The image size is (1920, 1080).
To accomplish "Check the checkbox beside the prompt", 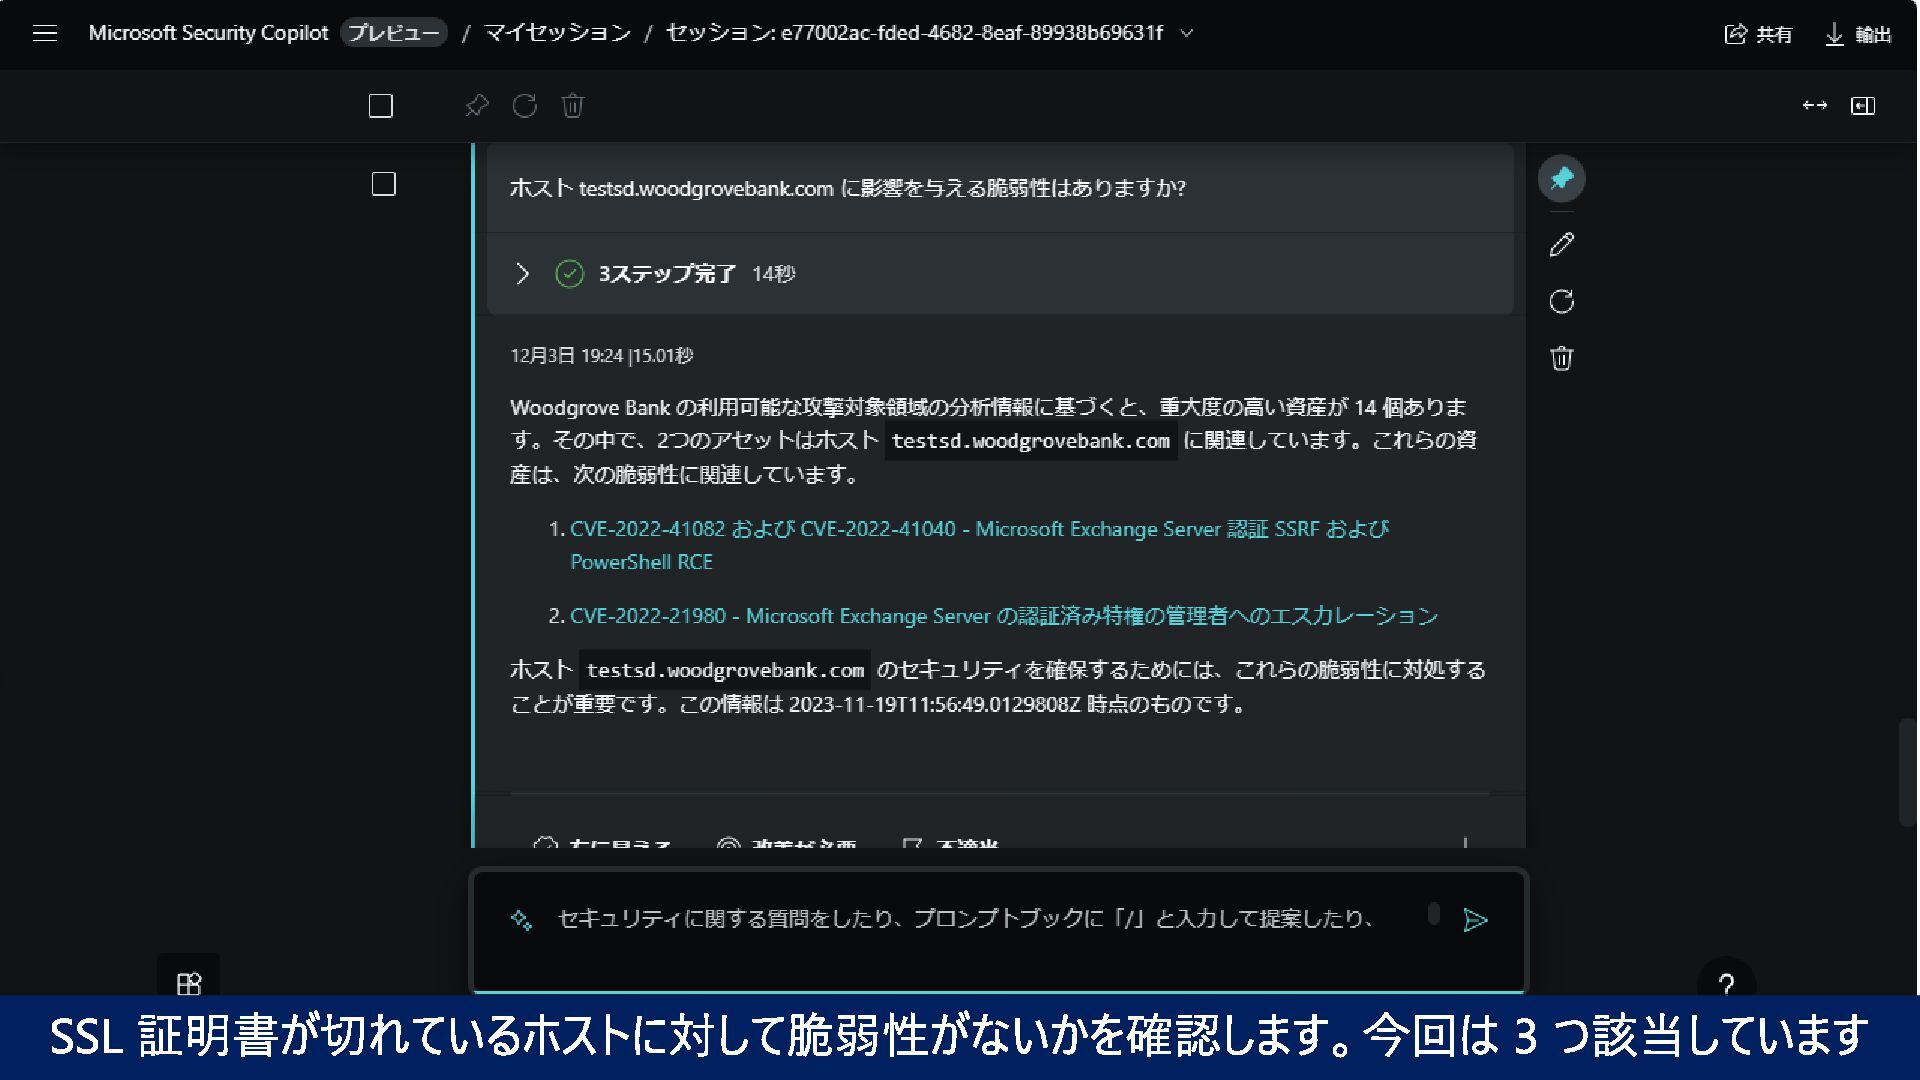I will pos(384,184).
